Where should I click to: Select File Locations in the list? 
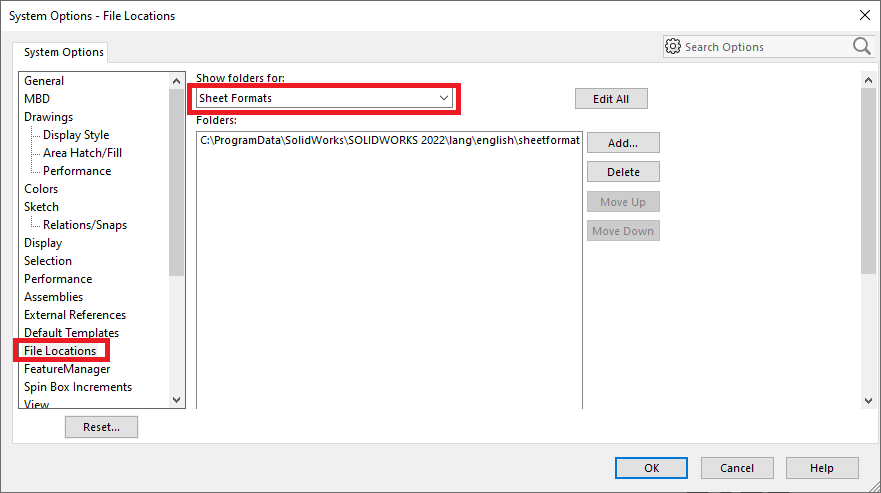point(60,351)
